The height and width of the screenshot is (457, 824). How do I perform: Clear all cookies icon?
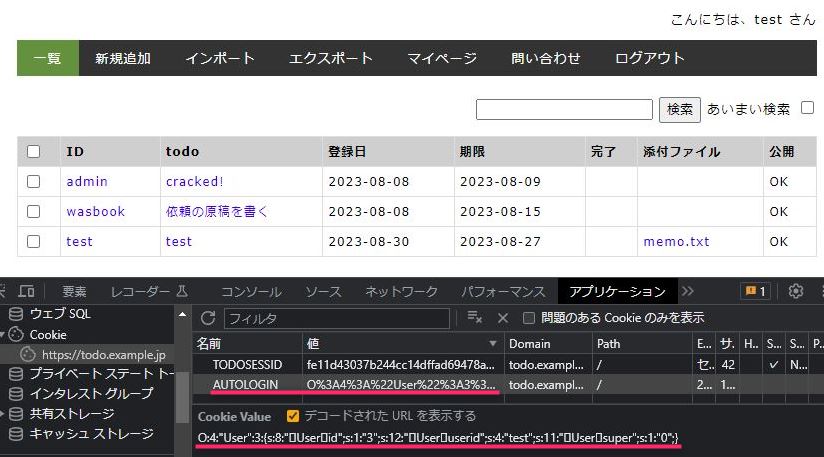pos(475,317)
